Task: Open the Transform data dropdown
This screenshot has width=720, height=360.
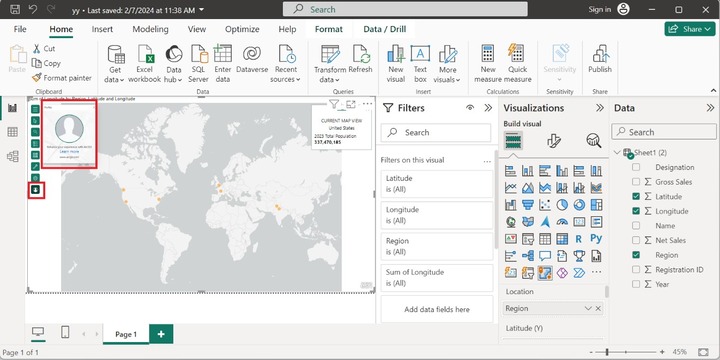Action: click(330, 64)
